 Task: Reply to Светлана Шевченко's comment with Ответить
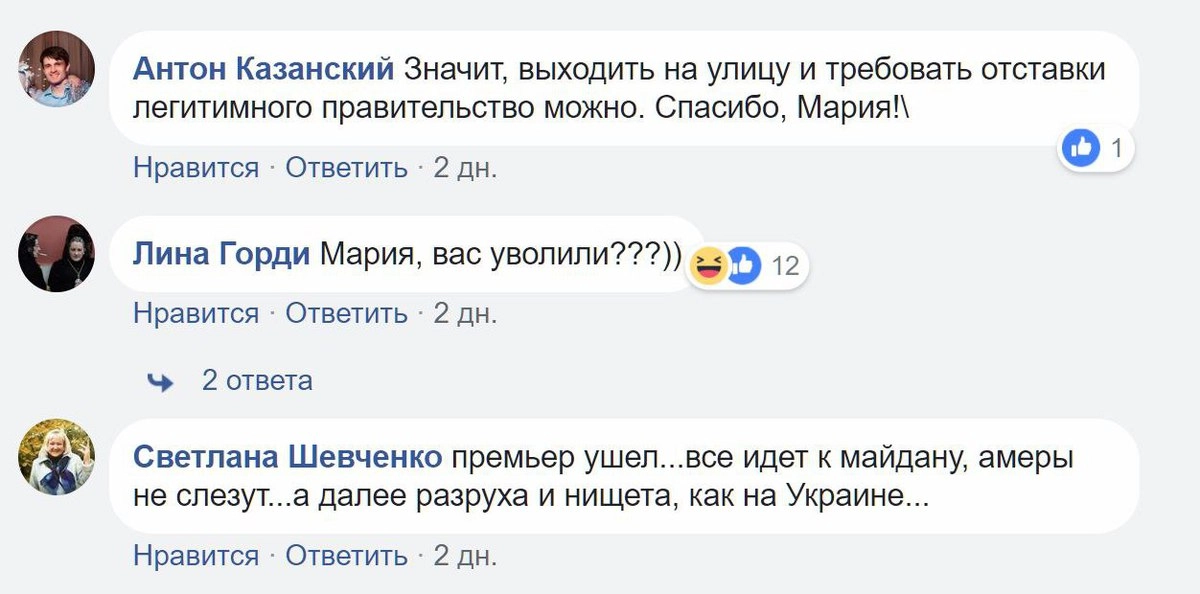pos(346,555)
